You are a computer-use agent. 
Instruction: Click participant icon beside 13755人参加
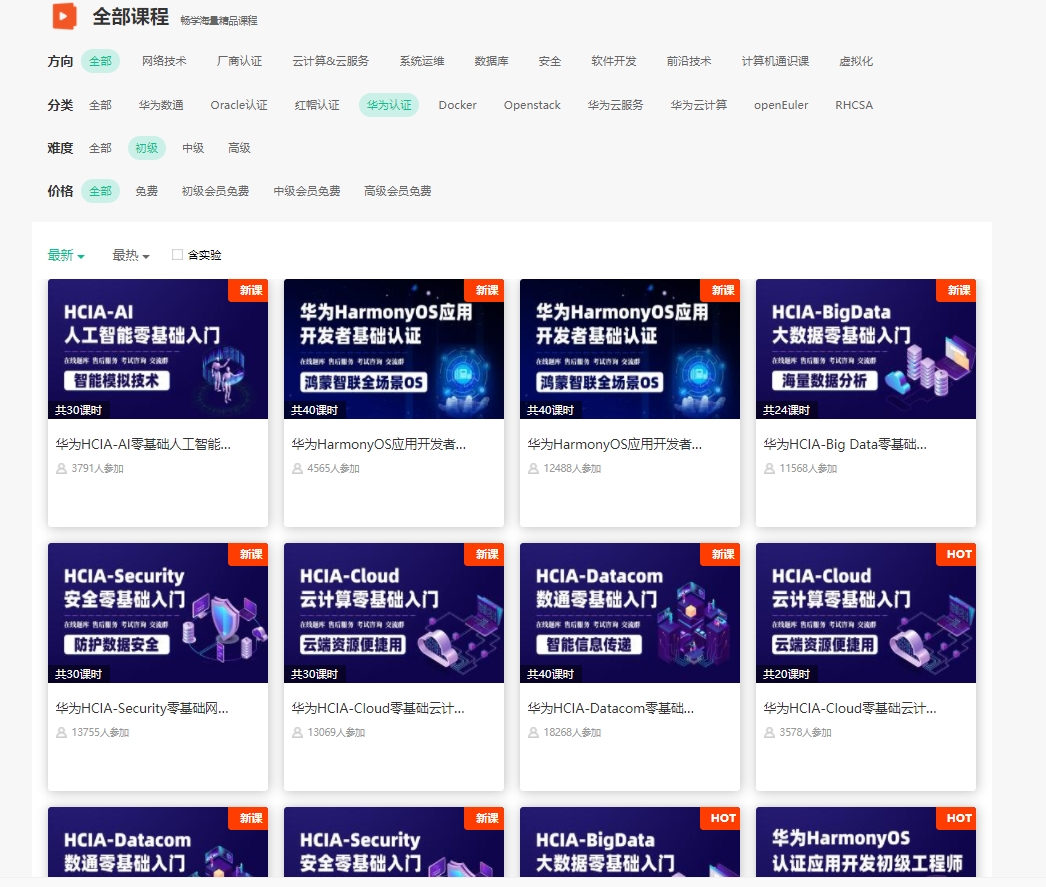click(x=62, y=733)
